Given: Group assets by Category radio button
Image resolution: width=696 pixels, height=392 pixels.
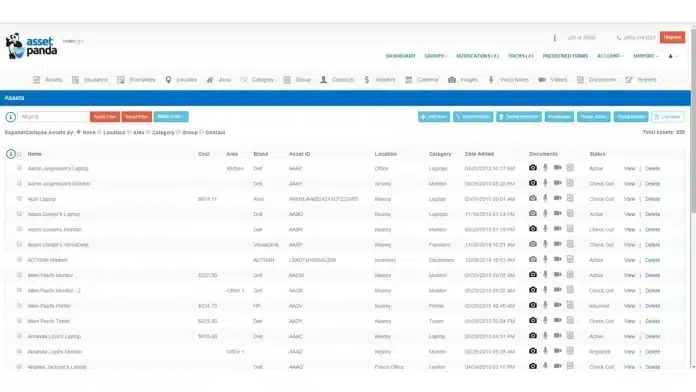Looking at the screenshot, I should (x=148, y=132).
